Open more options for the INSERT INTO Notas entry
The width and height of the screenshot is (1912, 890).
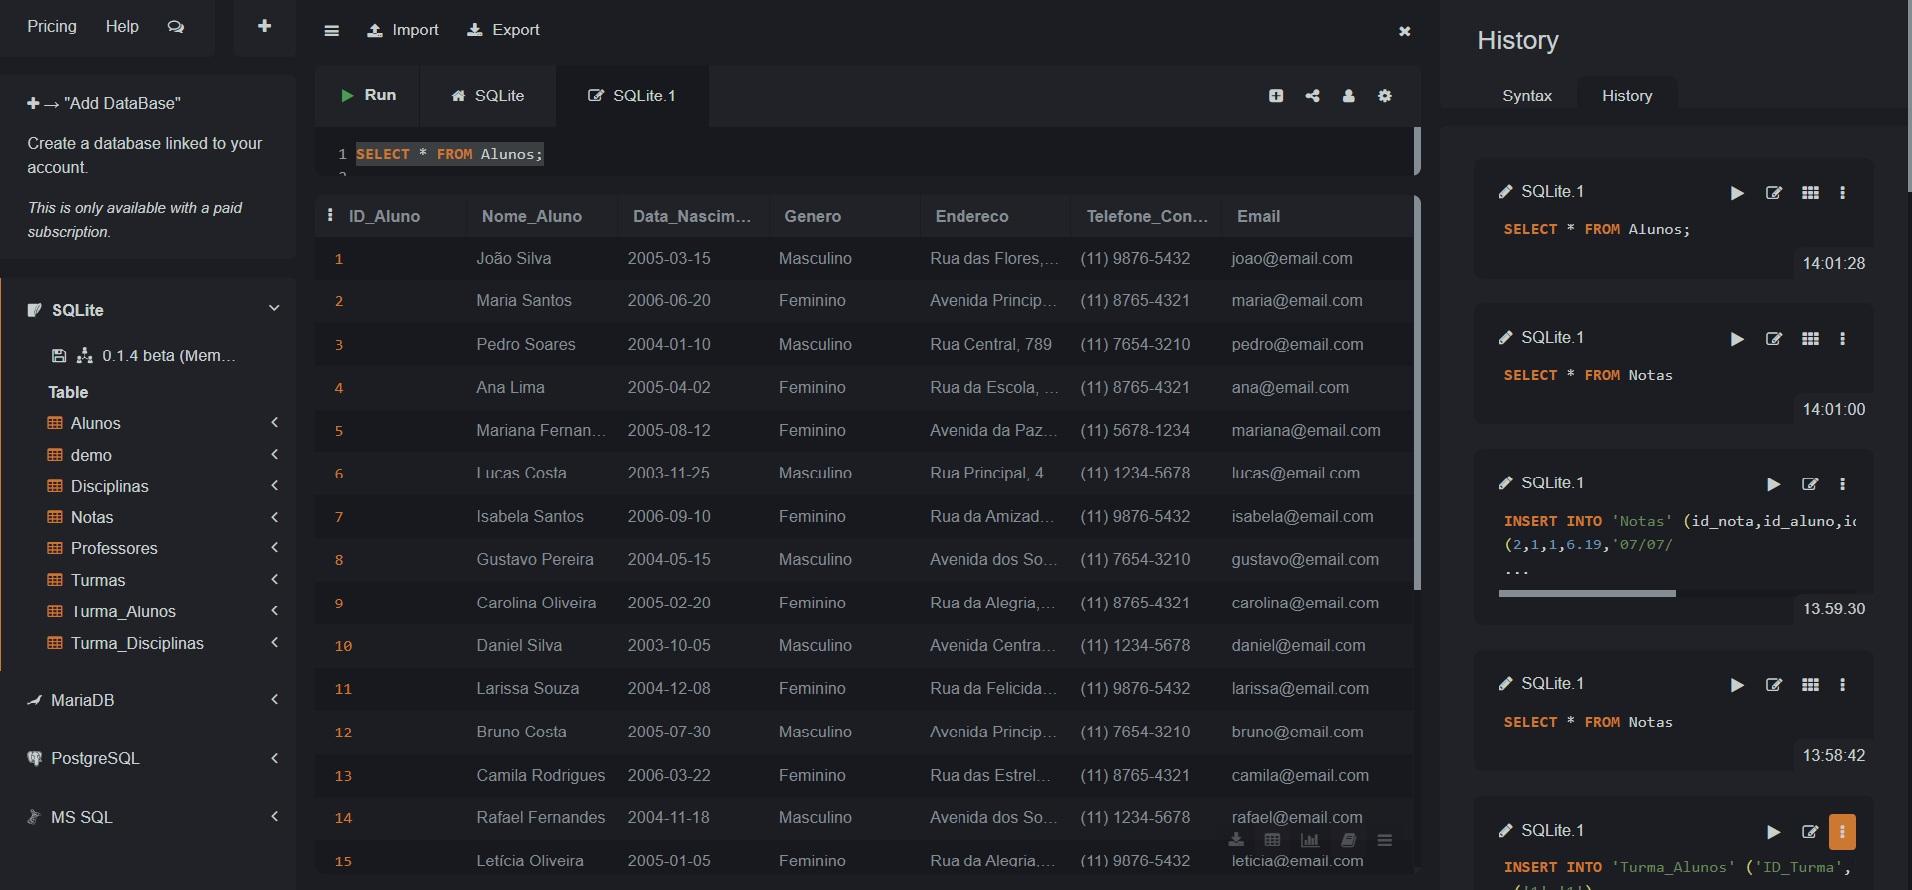coord(1842,484)
